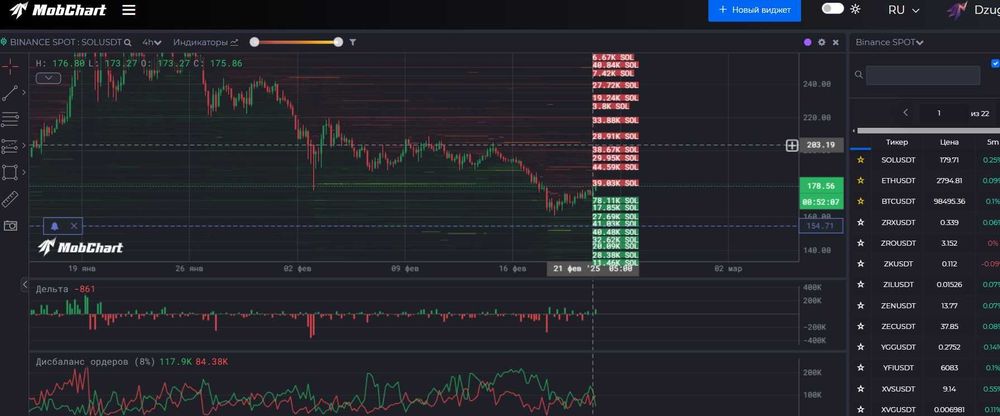This screenshot has width=1000, height=416.
Task: Switch the dark/light theme toggle
Action: [x=832, y=9]
